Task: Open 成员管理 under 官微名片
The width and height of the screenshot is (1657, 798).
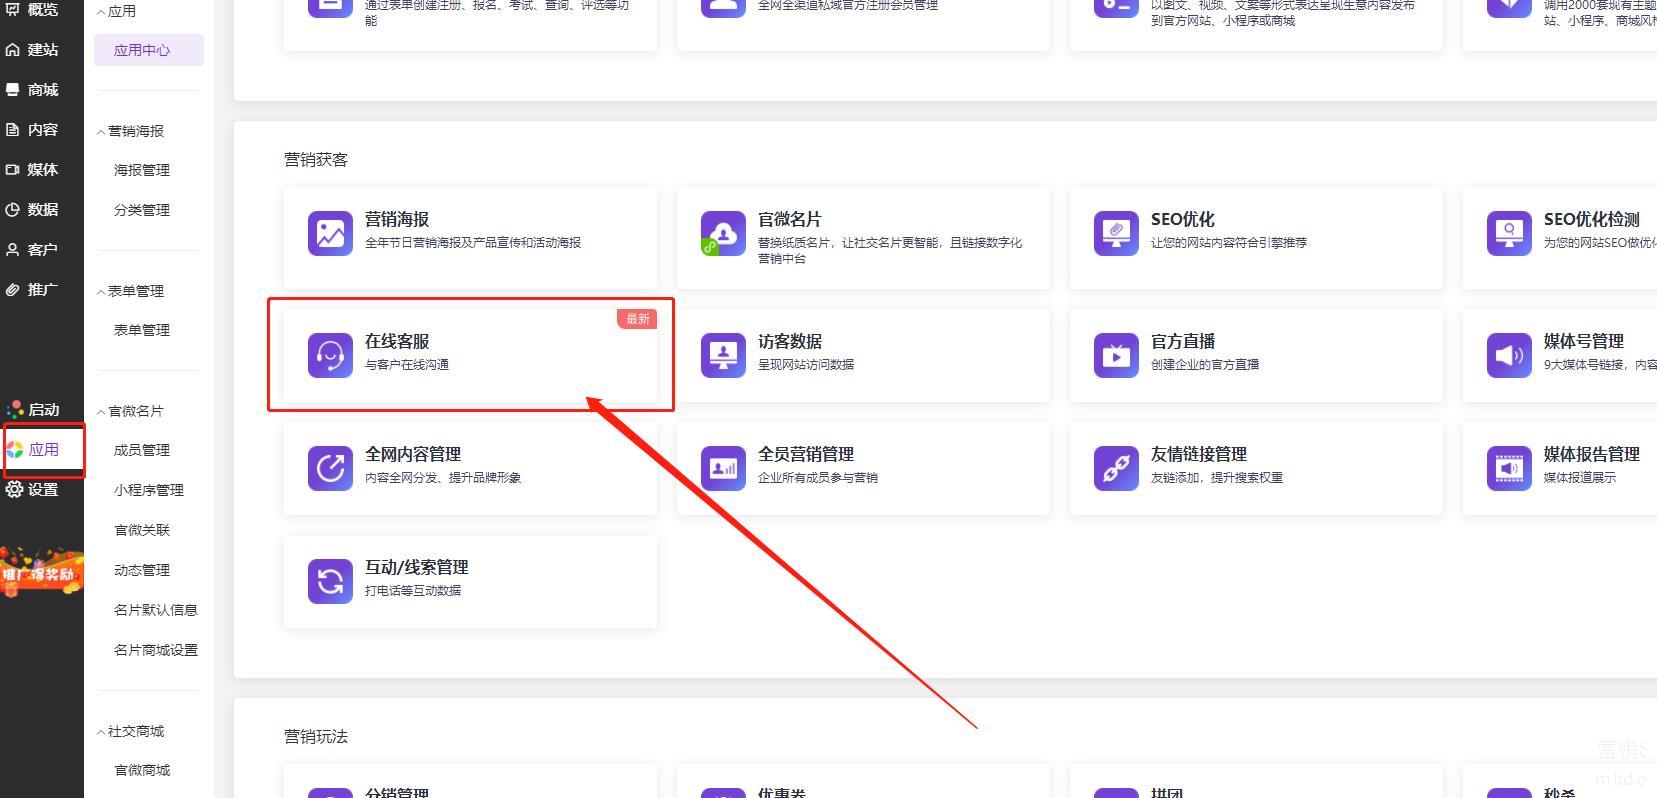Action: pos(142,450)
